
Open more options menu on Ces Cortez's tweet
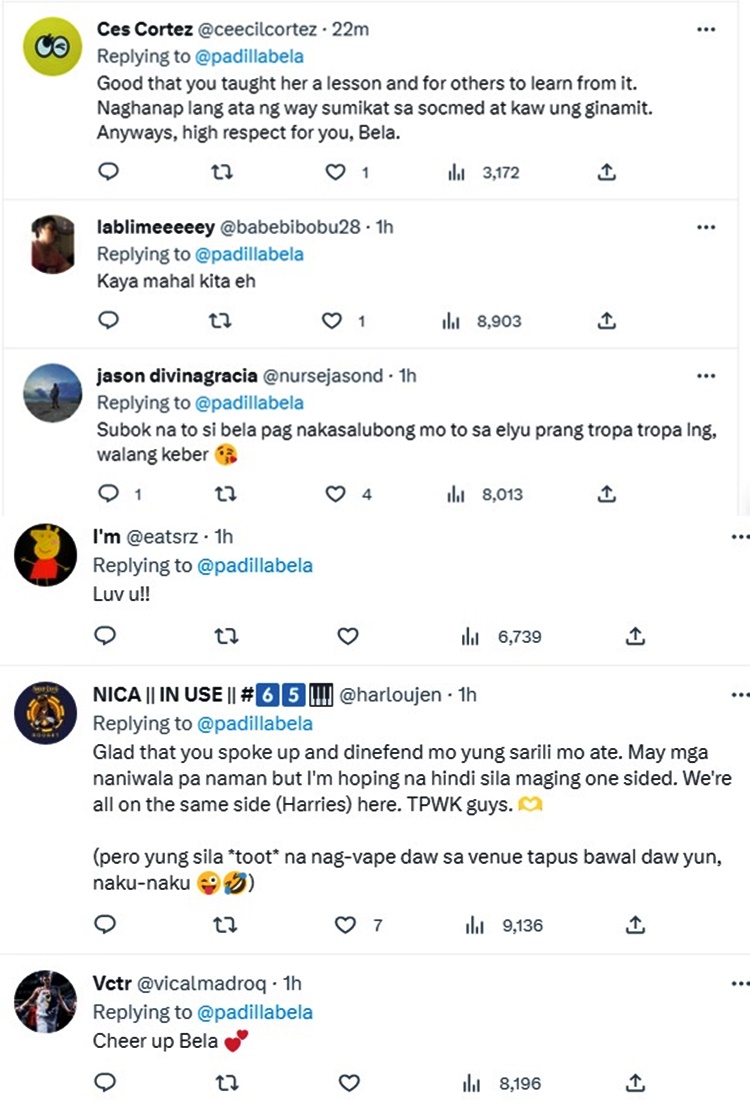tap(706, 31)
